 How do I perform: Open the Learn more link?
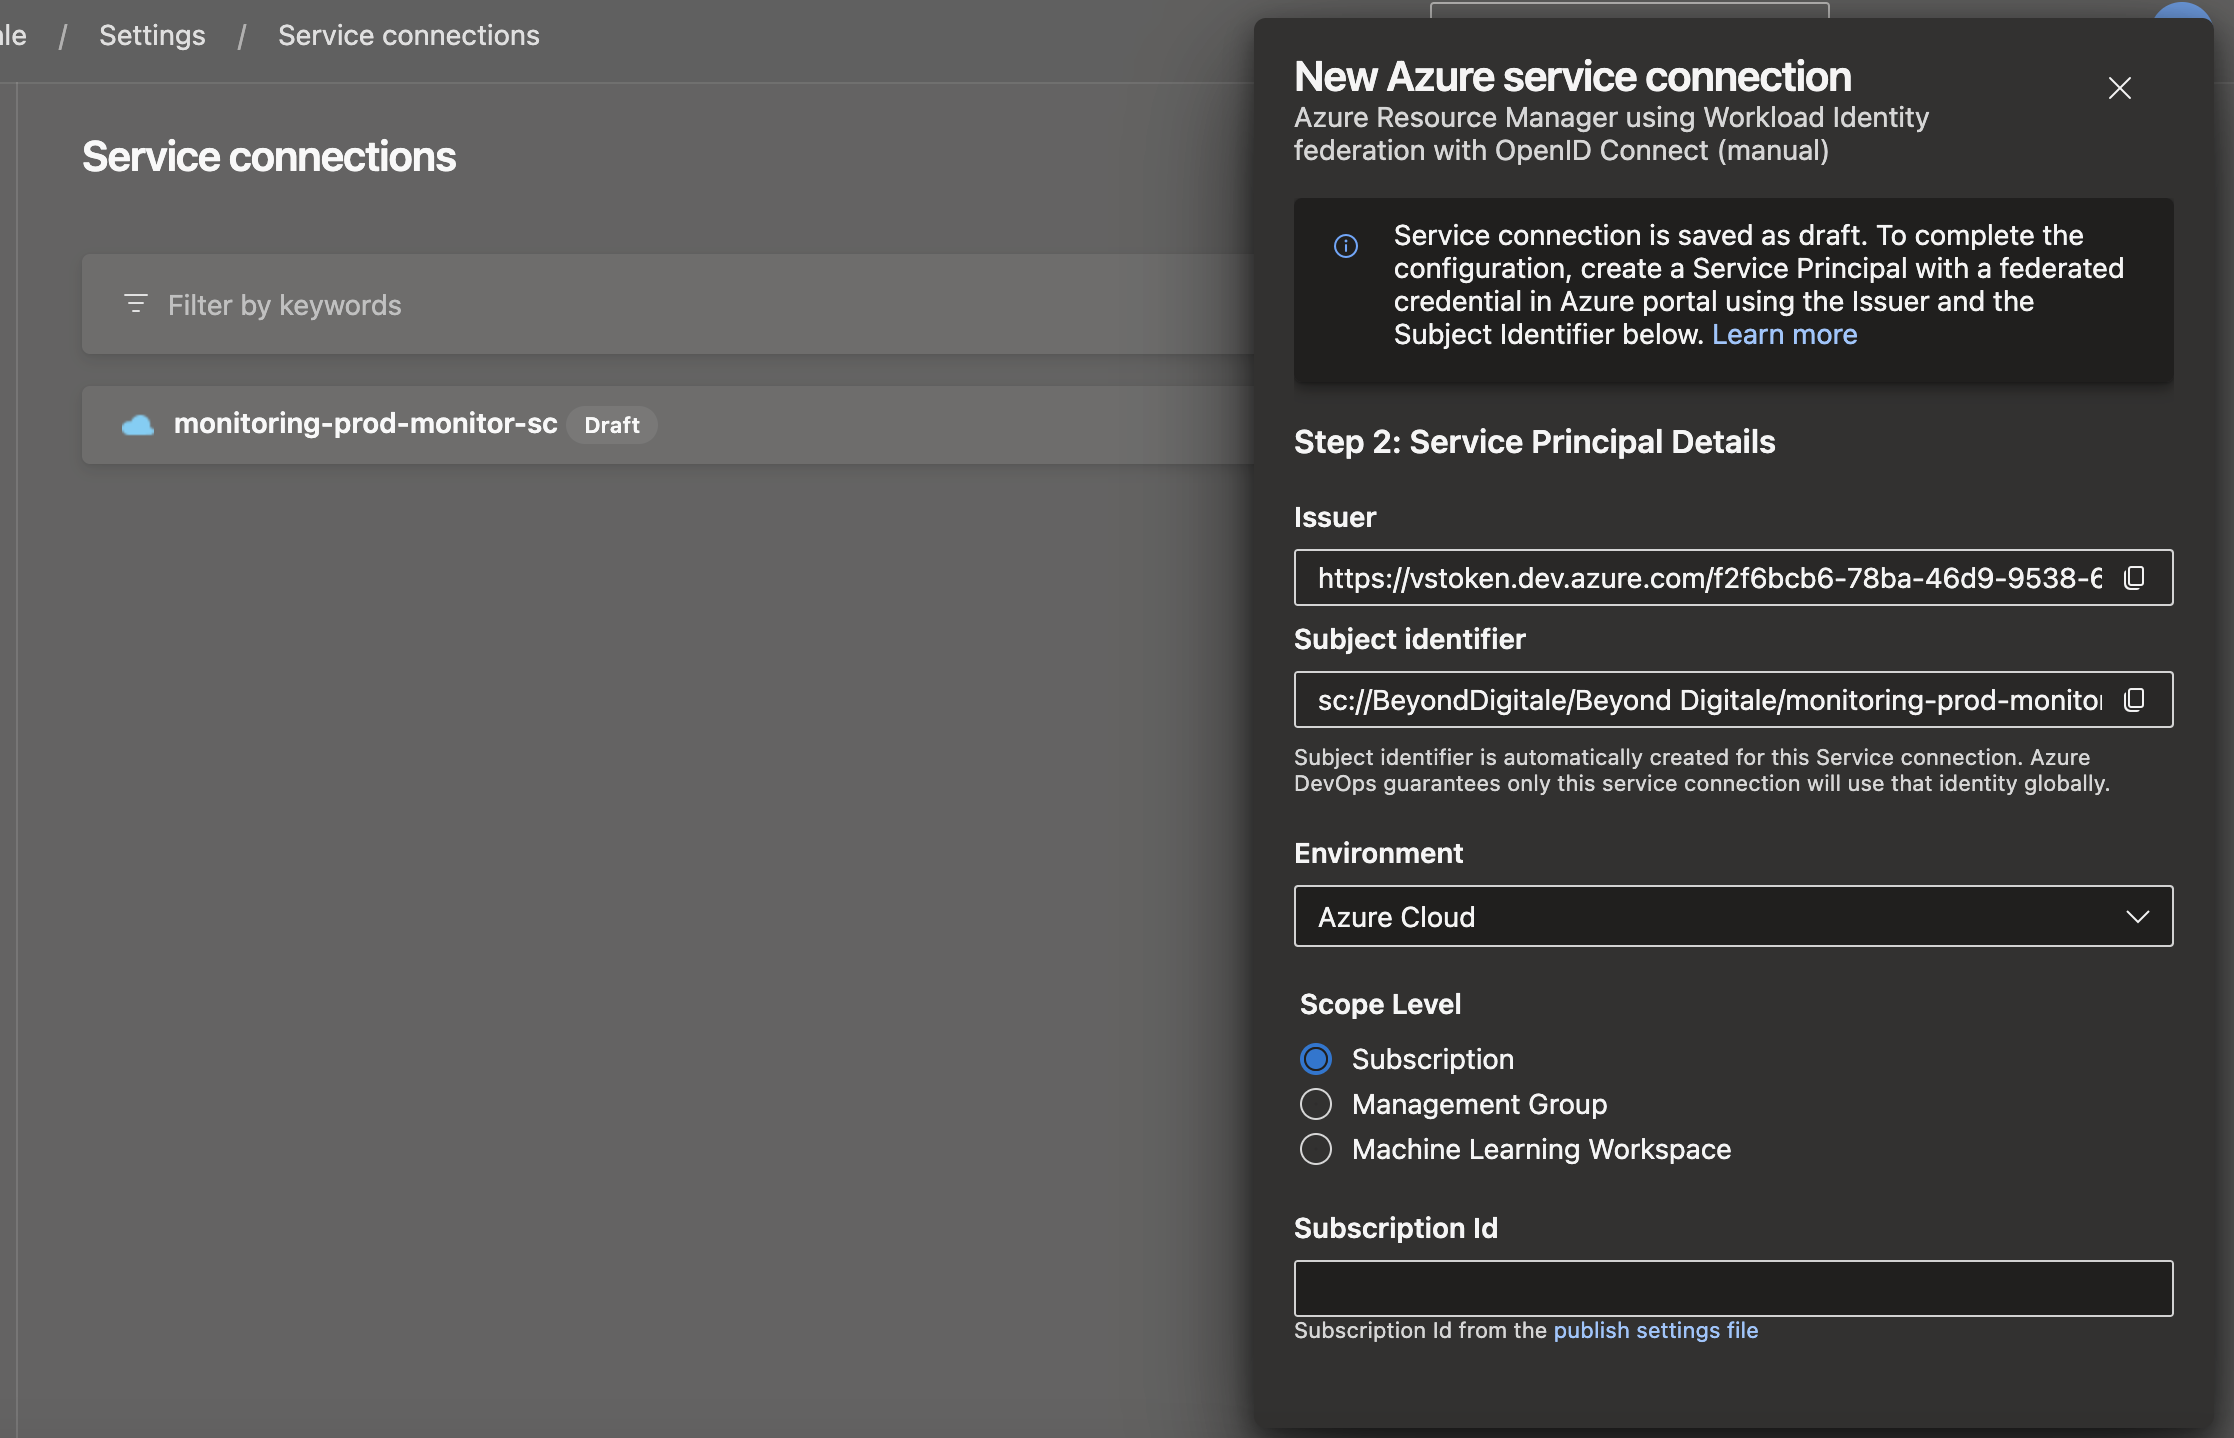coord(1784,334)
